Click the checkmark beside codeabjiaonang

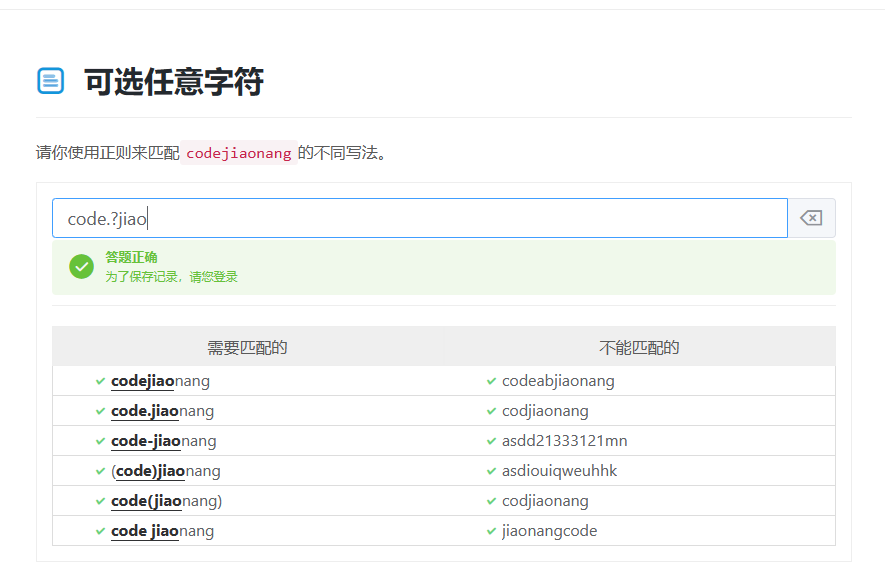point(491,381)
